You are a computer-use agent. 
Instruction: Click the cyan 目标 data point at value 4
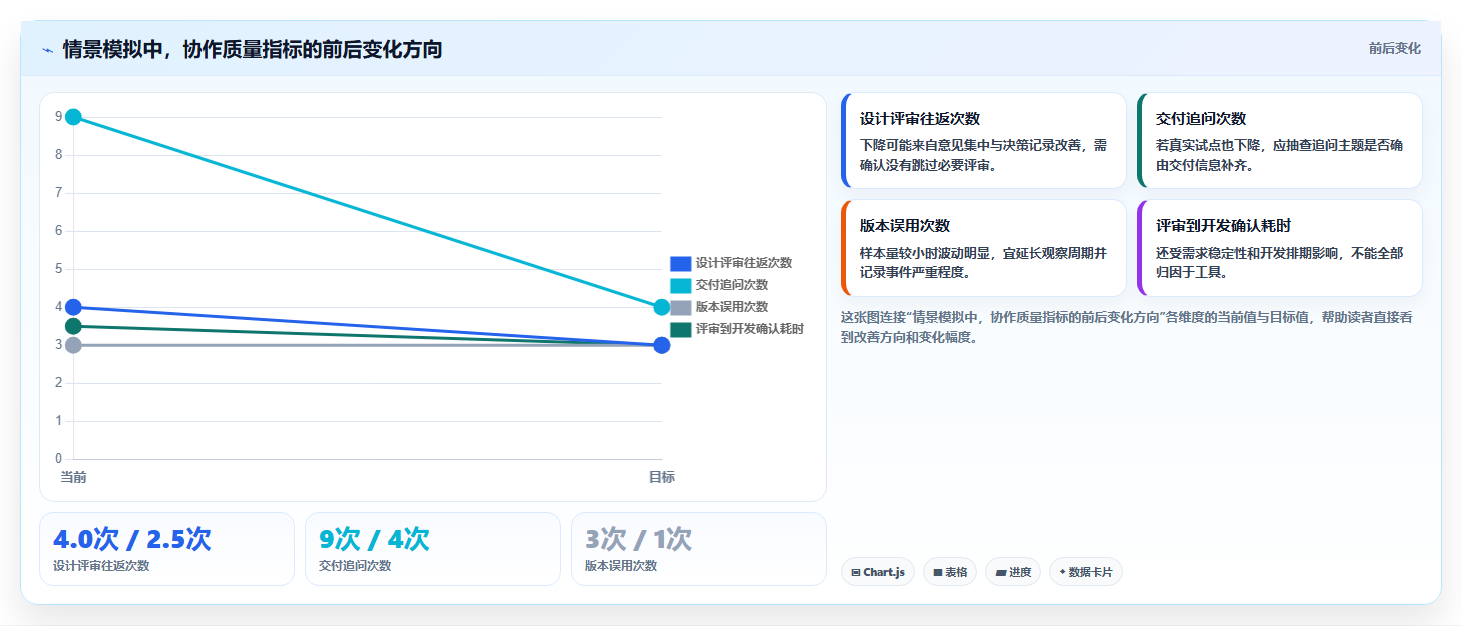(x=661, y=307)
